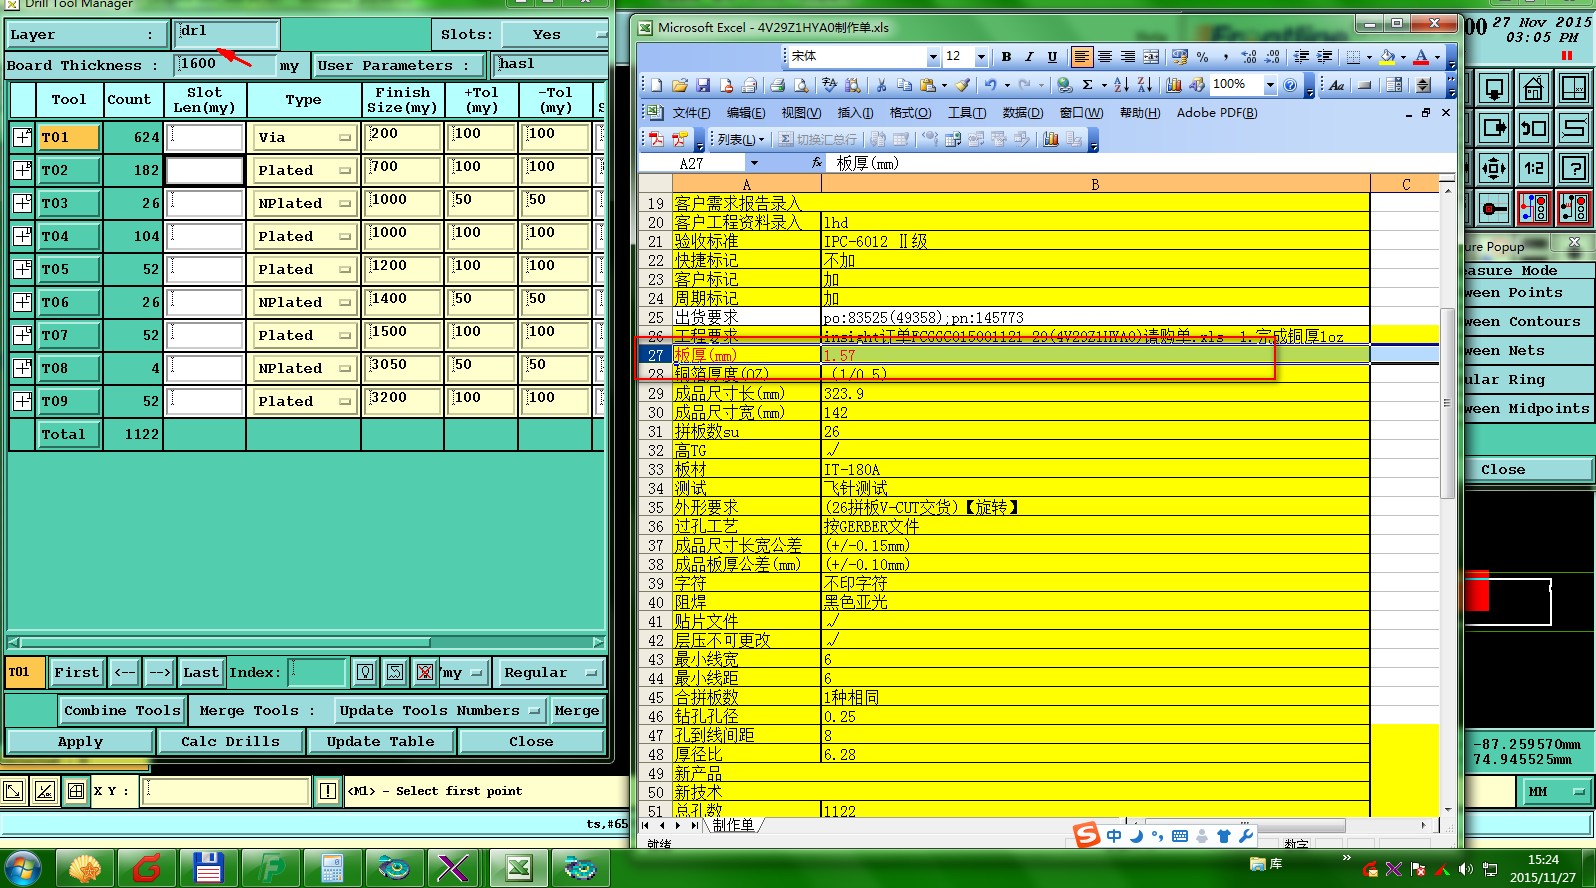Viewport: 1596px width, 888px height.
Task: Toggle the plus box for tool T06
Action: pyautogui.click(x=22, y=302)
